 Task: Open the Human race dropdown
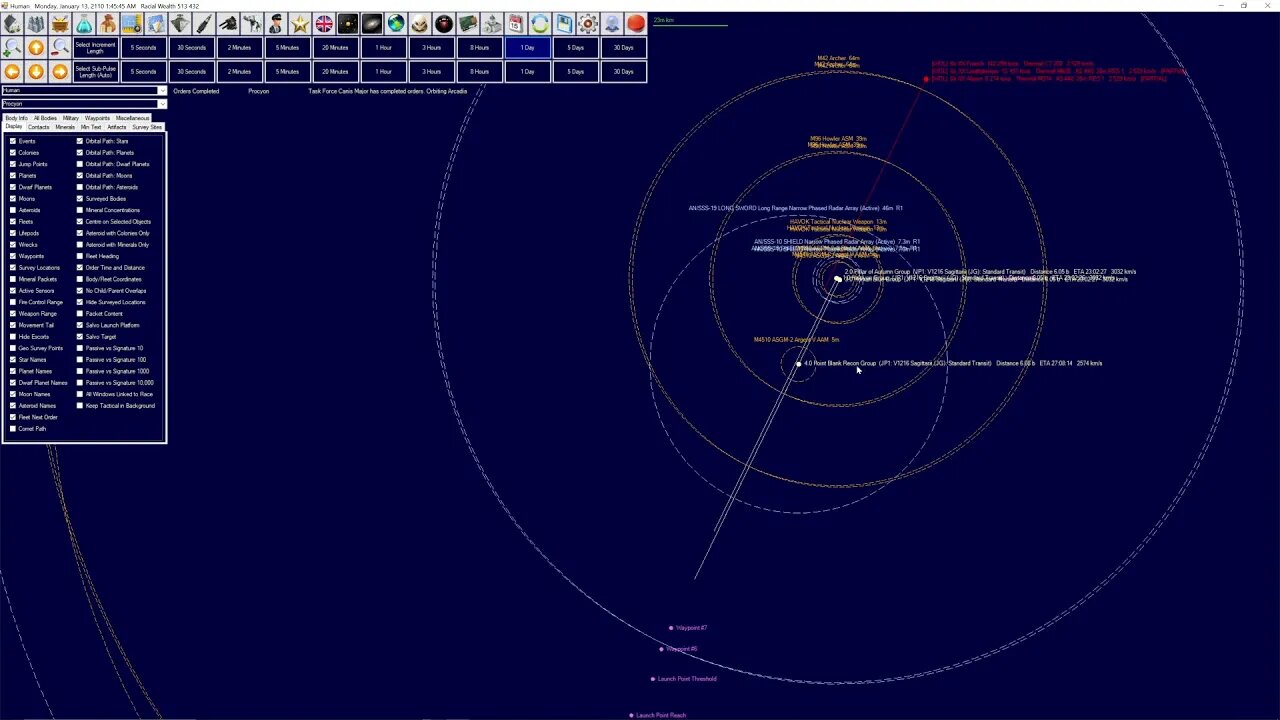point(84,91)
